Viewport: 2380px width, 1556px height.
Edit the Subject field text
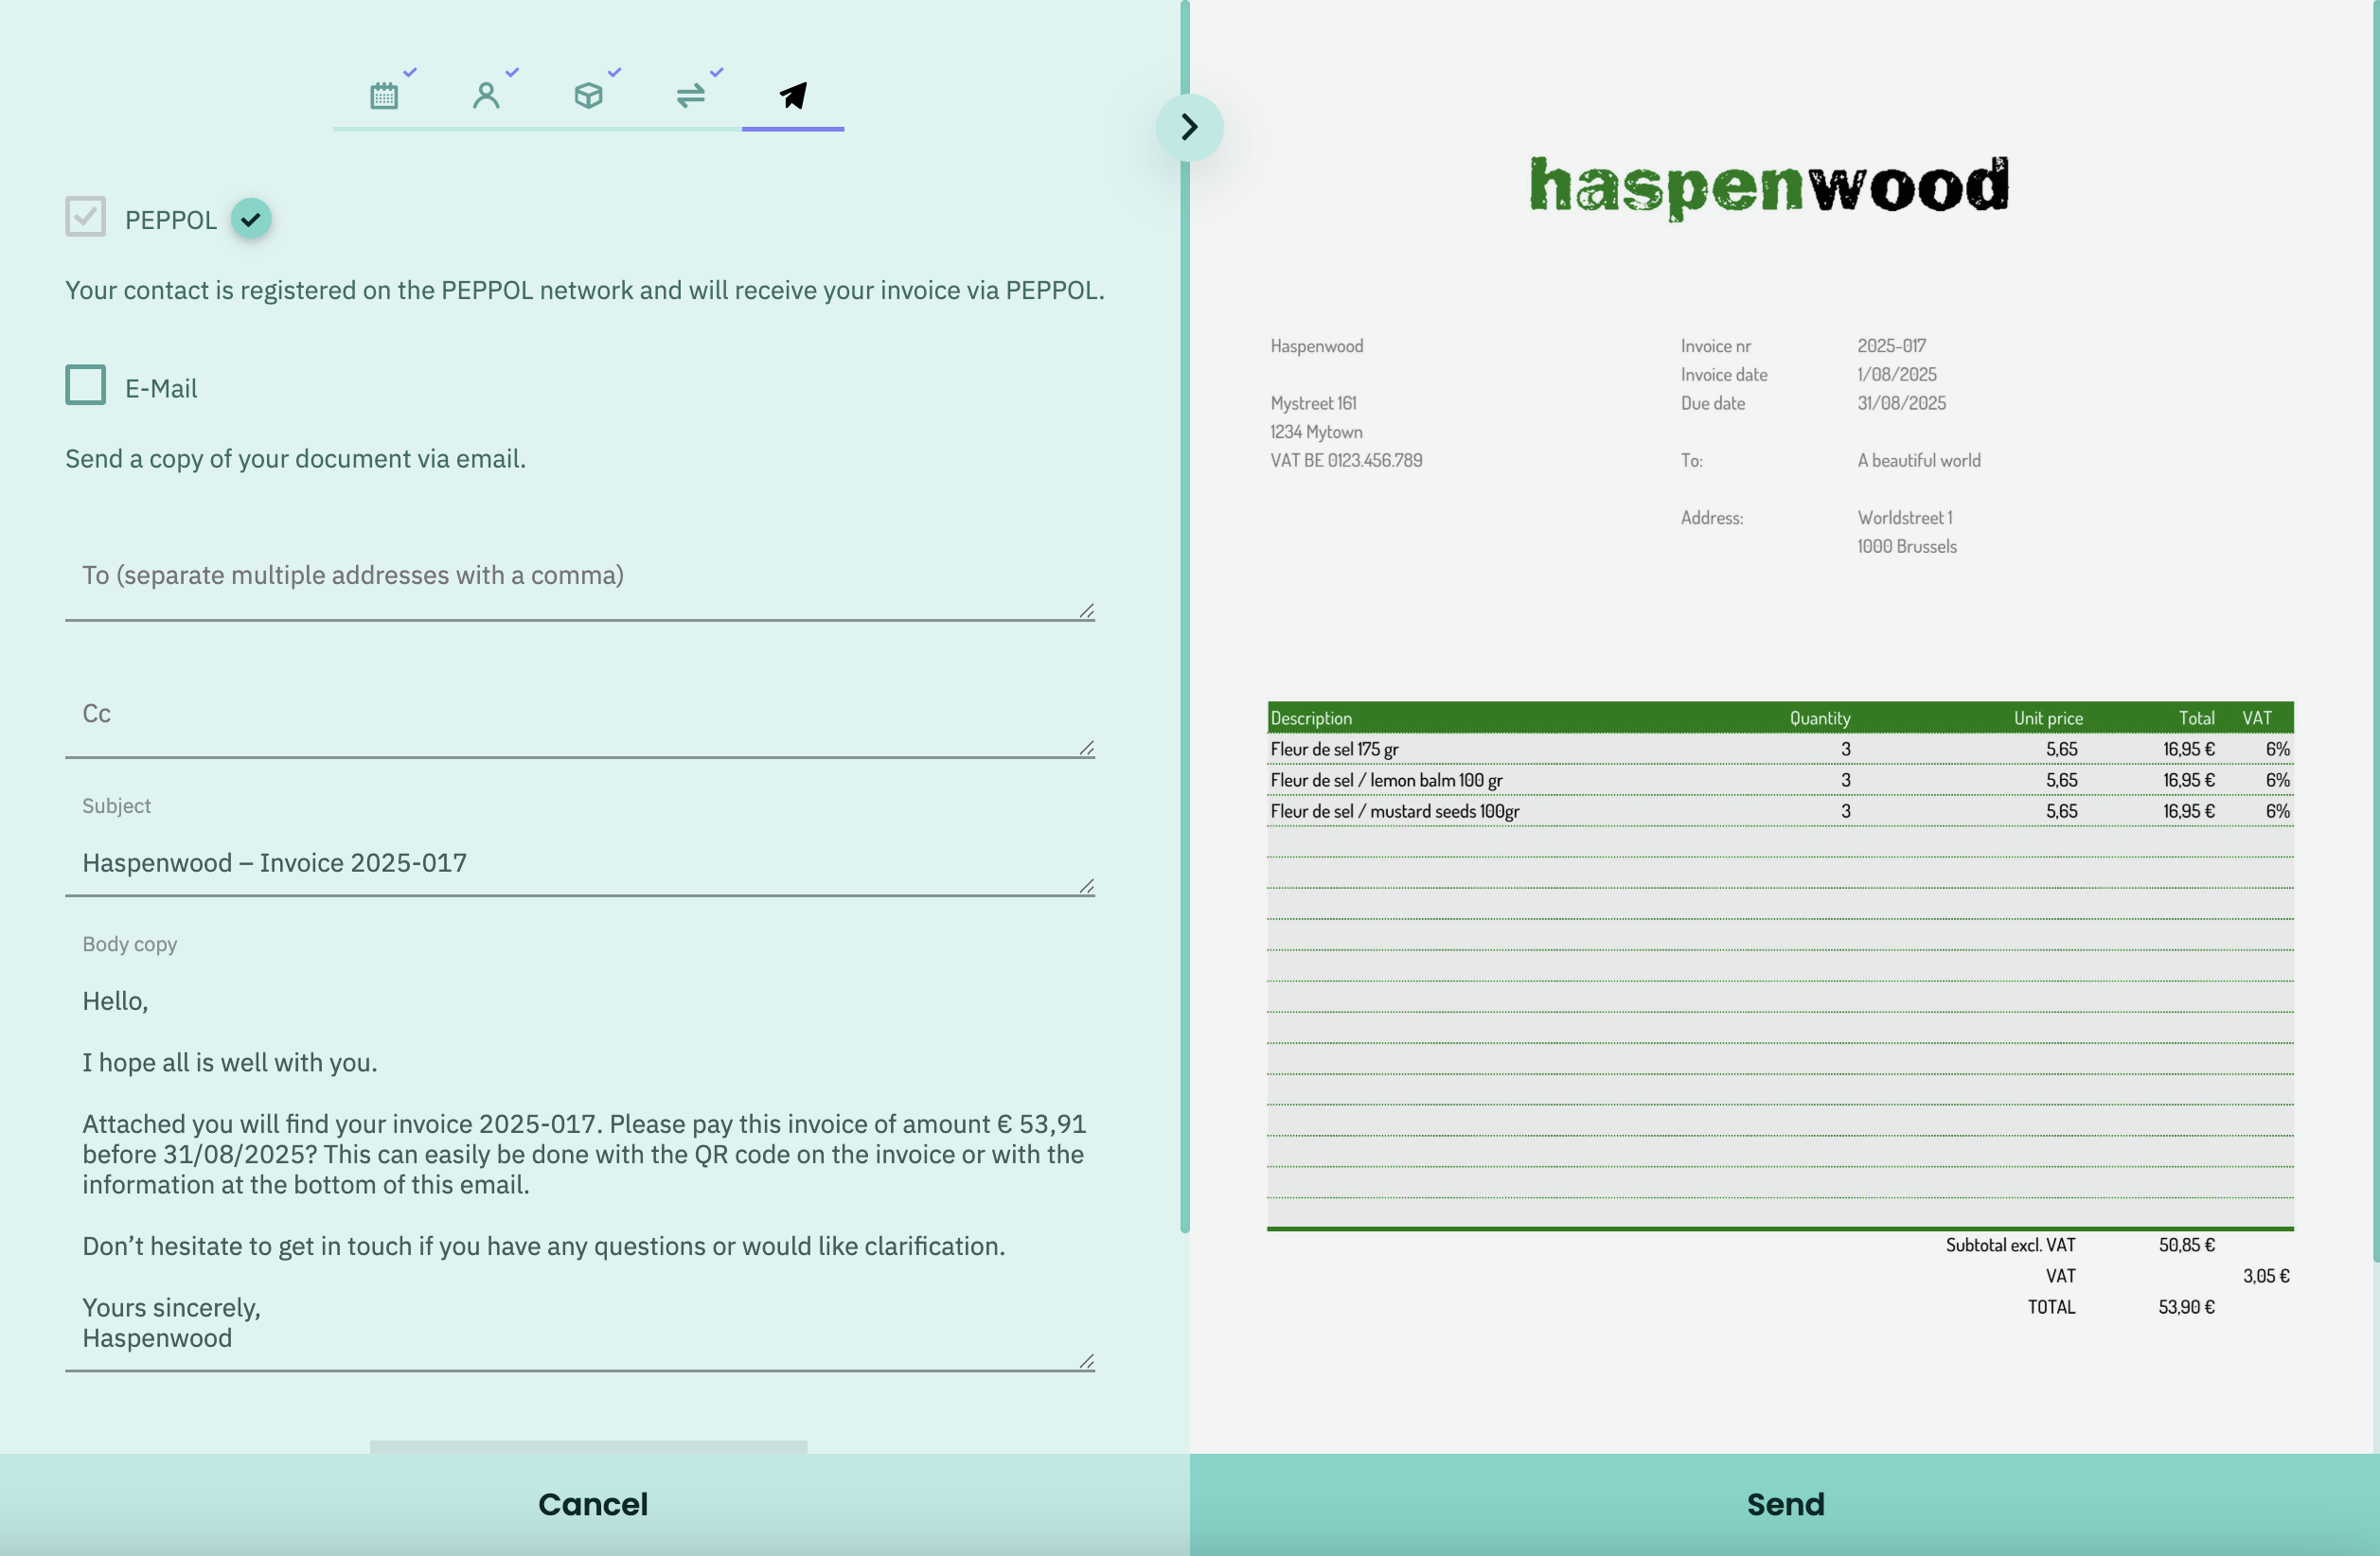pos(580,863)
